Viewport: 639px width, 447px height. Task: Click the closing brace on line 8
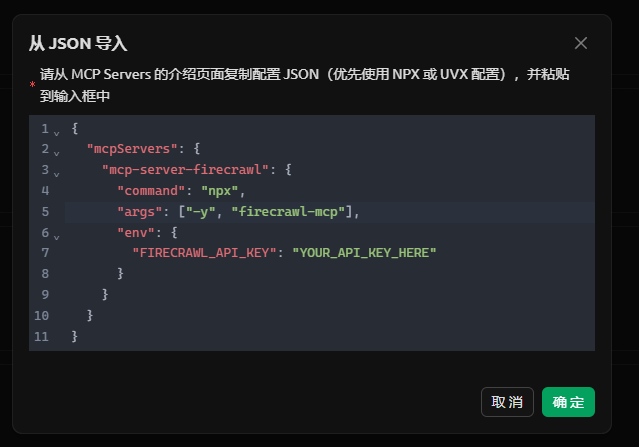click(120, 273)
